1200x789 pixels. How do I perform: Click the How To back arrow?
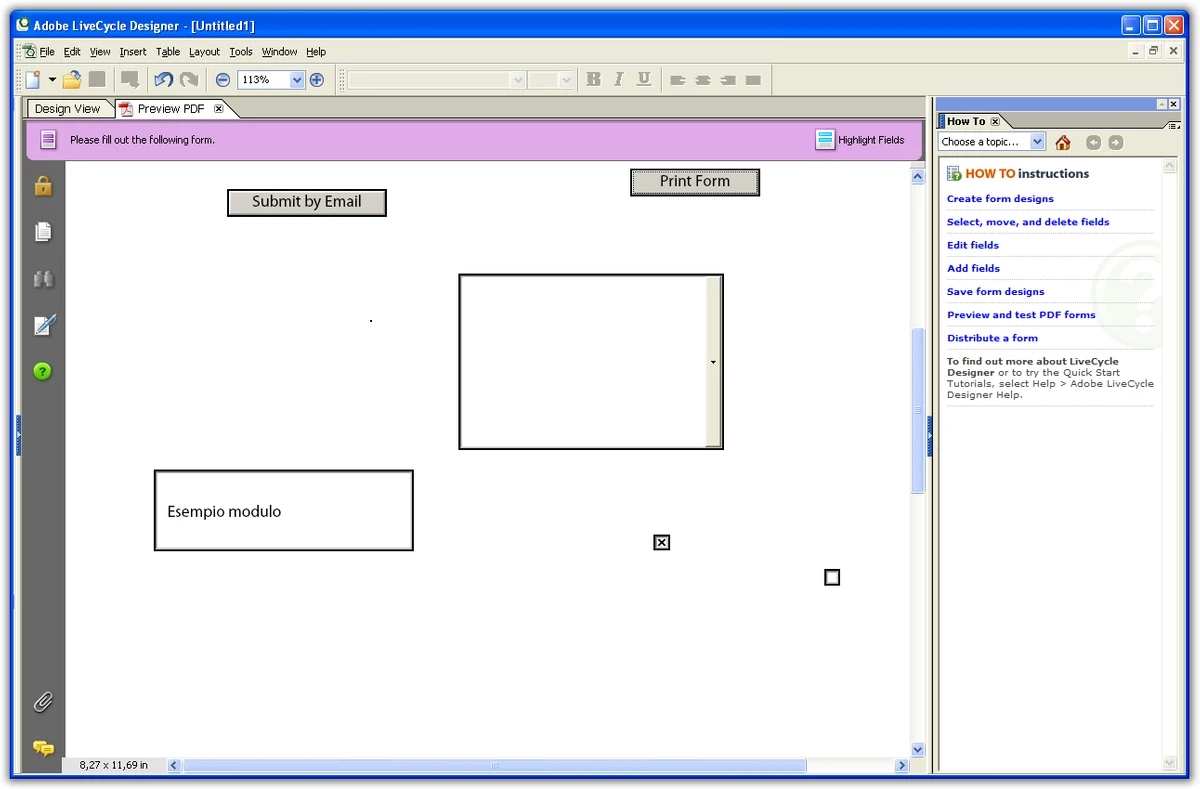pyautogui.click(x=1094, y=142)
